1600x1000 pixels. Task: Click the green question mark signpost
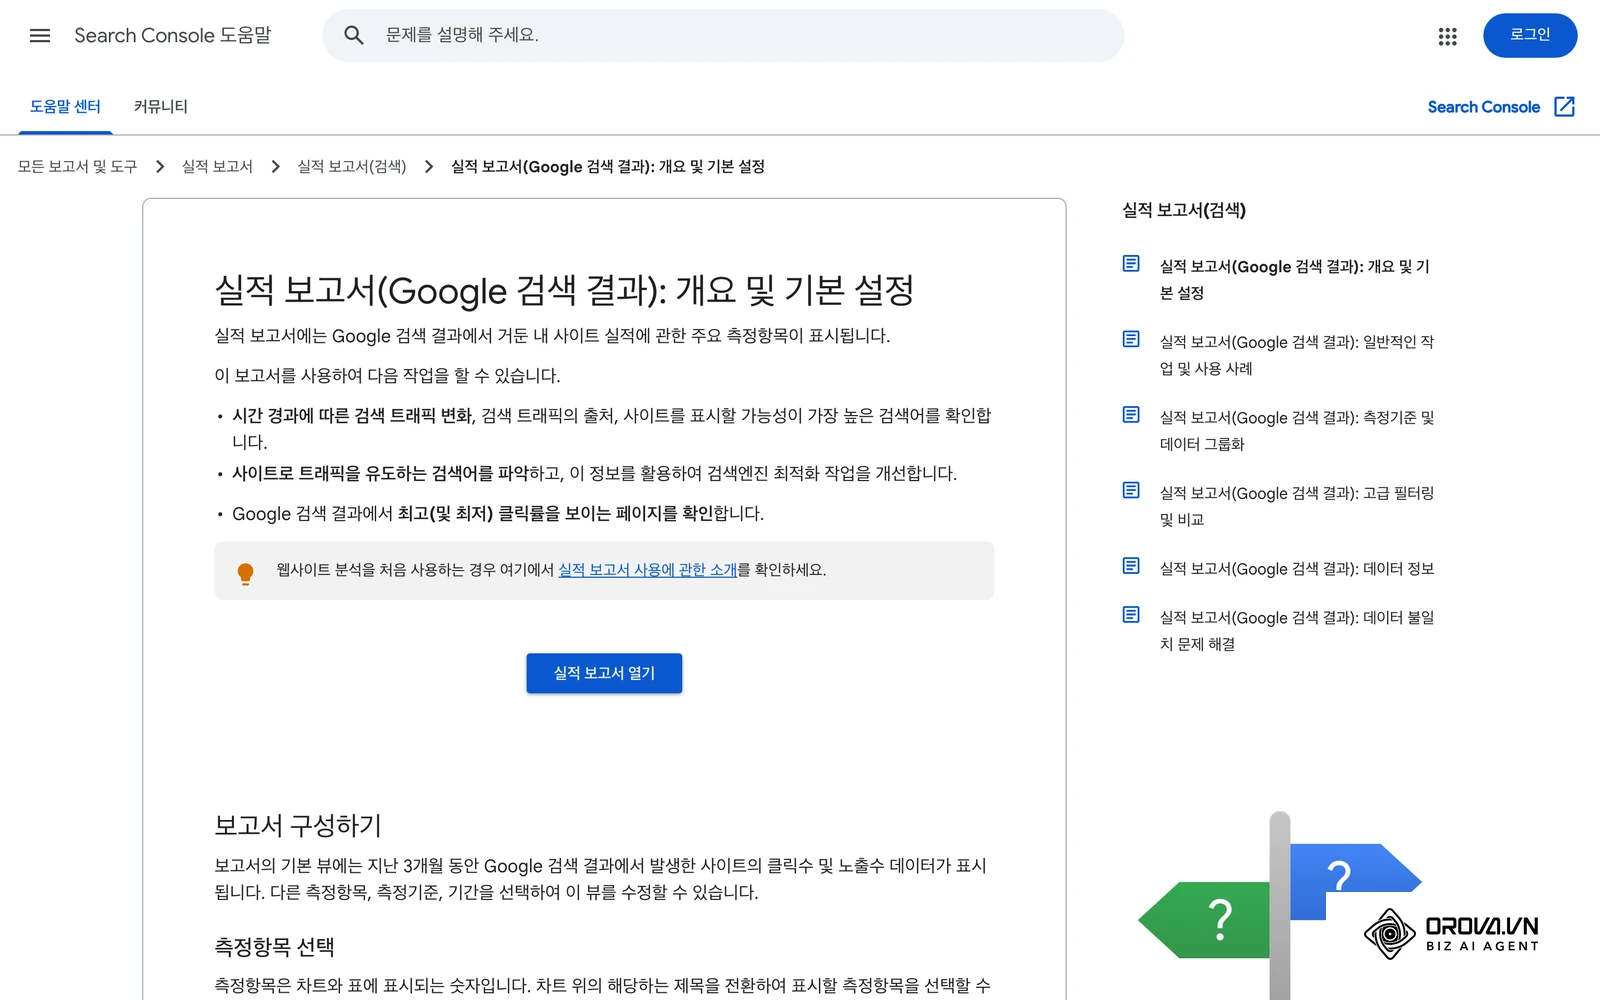pyautogui.click(x=1205, y=920)
